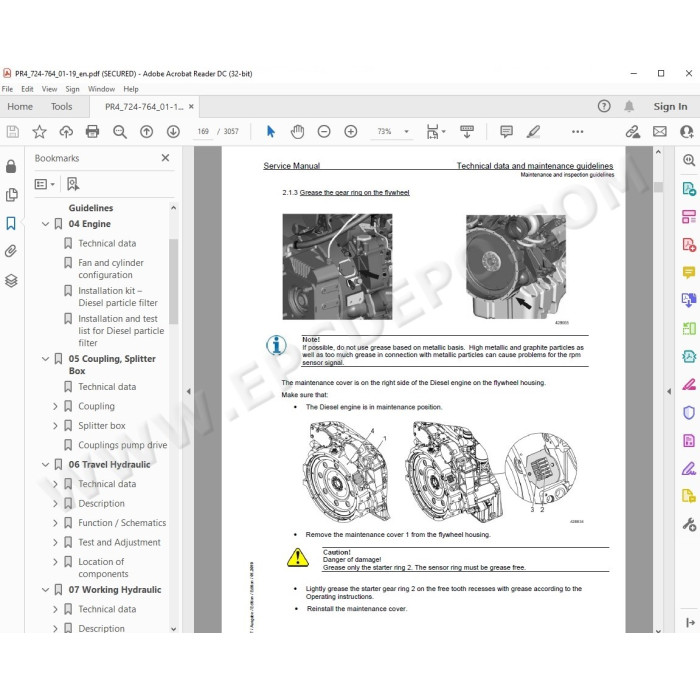Open Find text magnifier tool

120,132
